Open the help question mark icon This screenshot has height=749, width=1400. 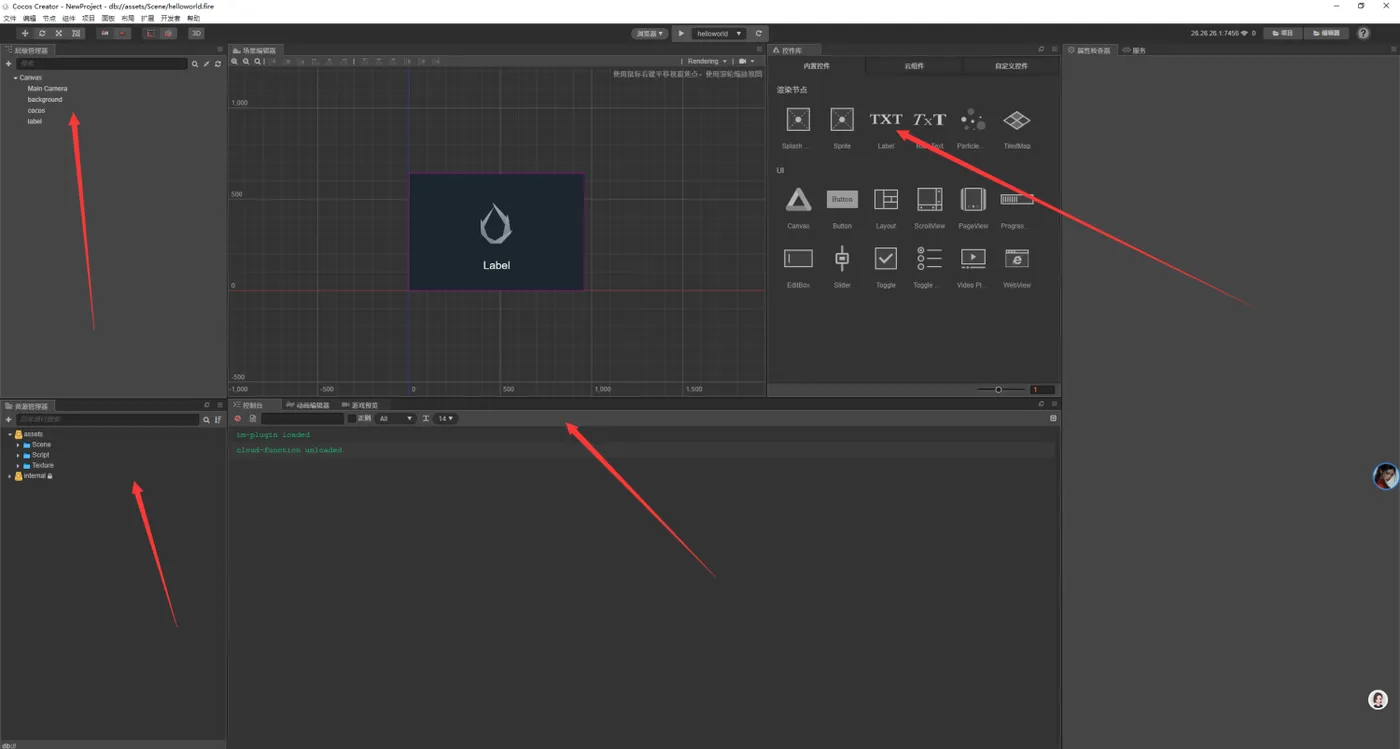click(1363, 33)
